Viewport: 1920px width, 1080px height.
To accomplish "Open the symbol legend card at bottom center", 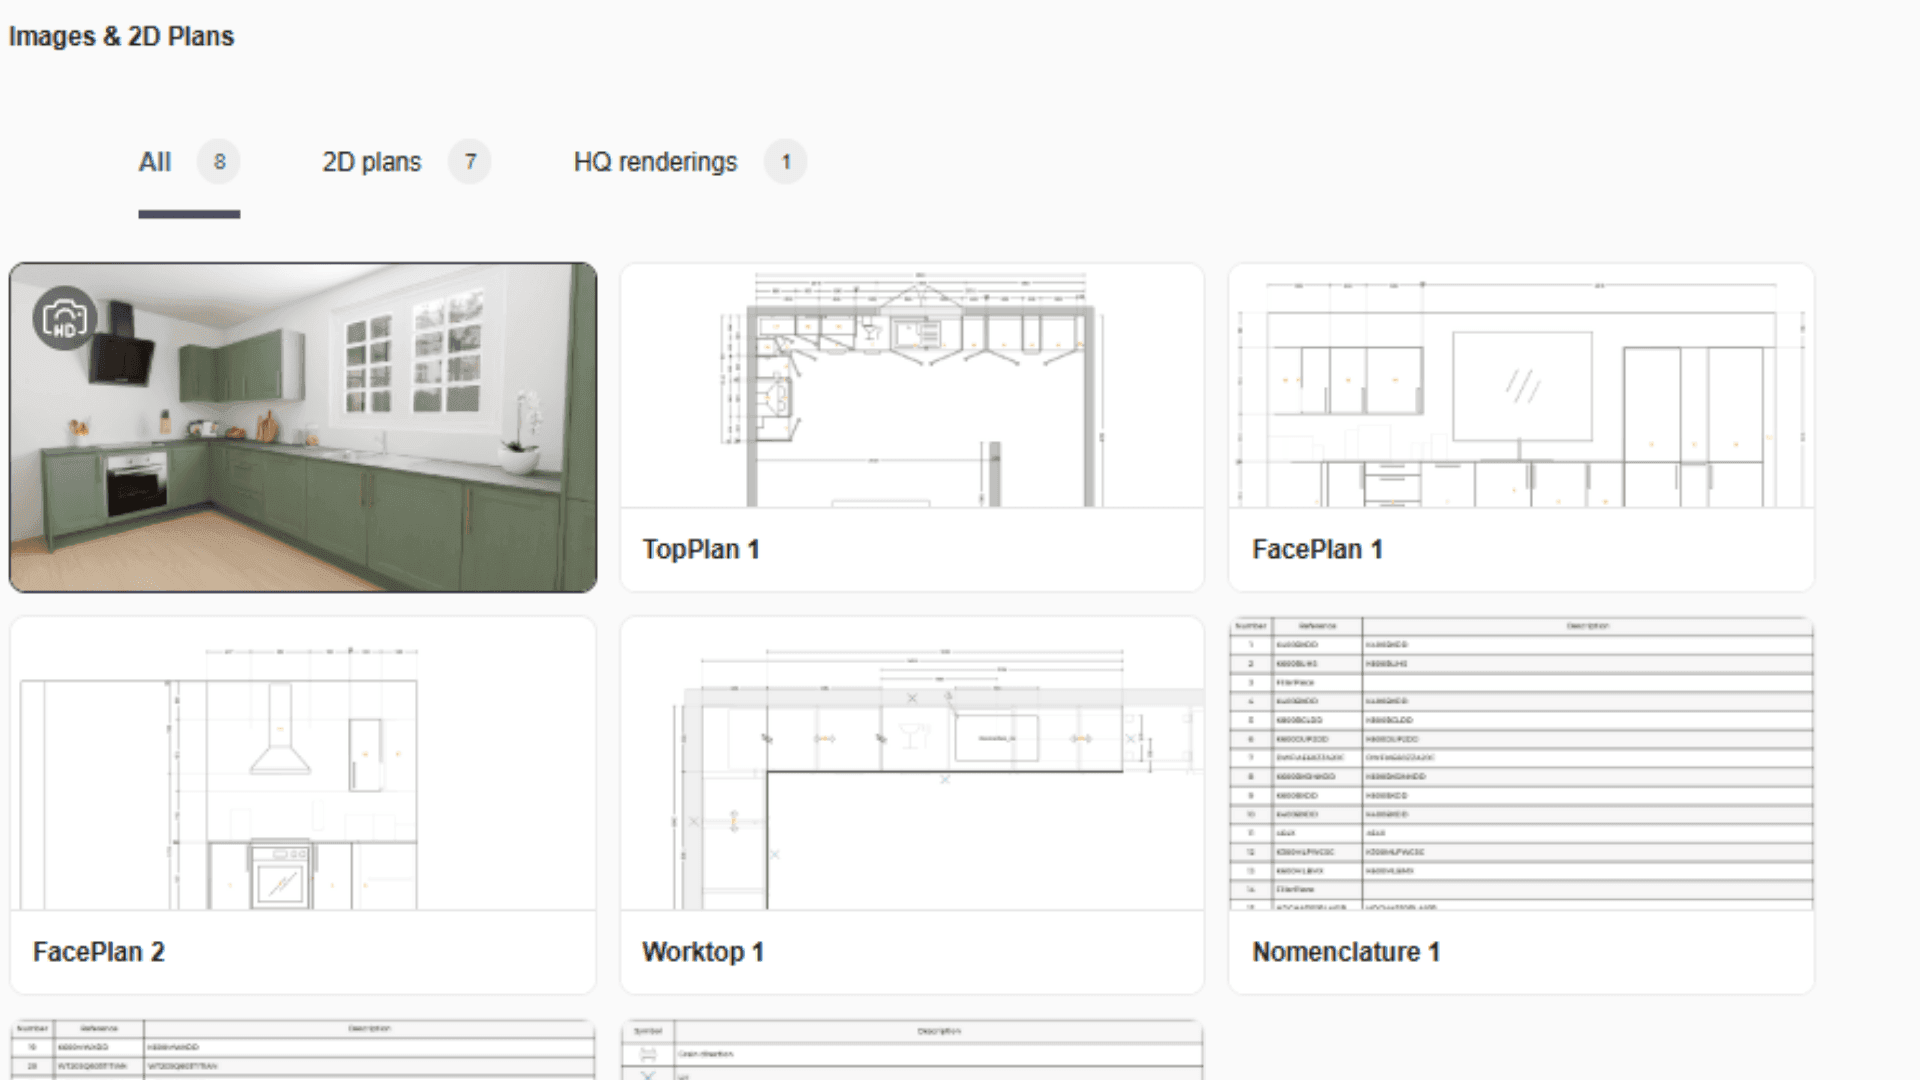I will [912, 1050].
